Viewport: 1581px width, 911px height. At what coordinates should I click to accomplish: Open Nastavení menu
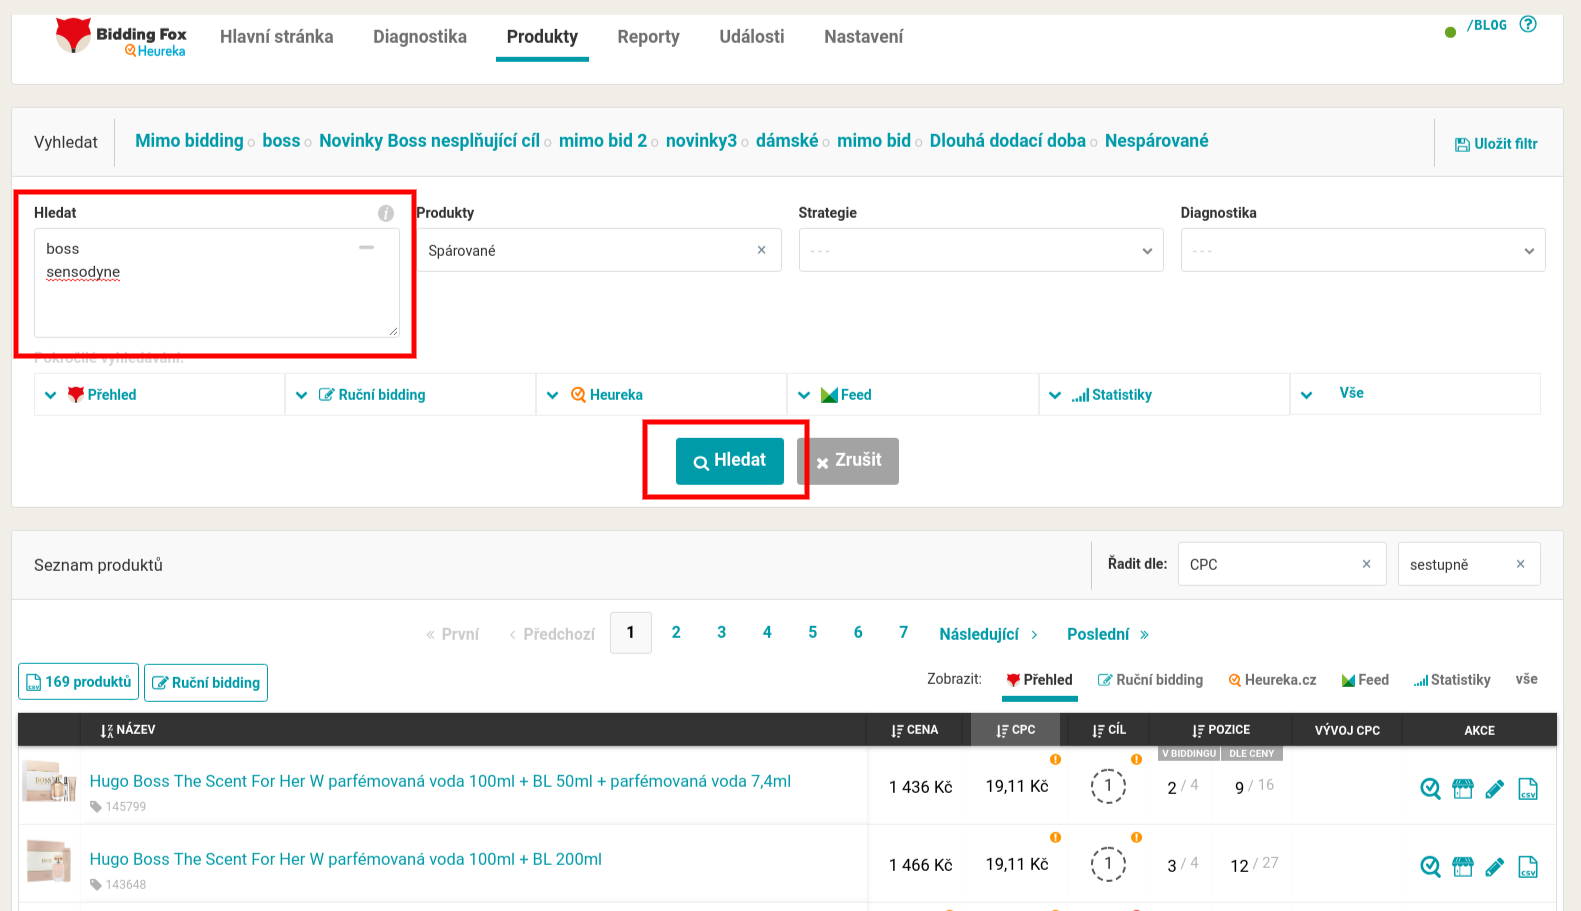tap(863, 37)
